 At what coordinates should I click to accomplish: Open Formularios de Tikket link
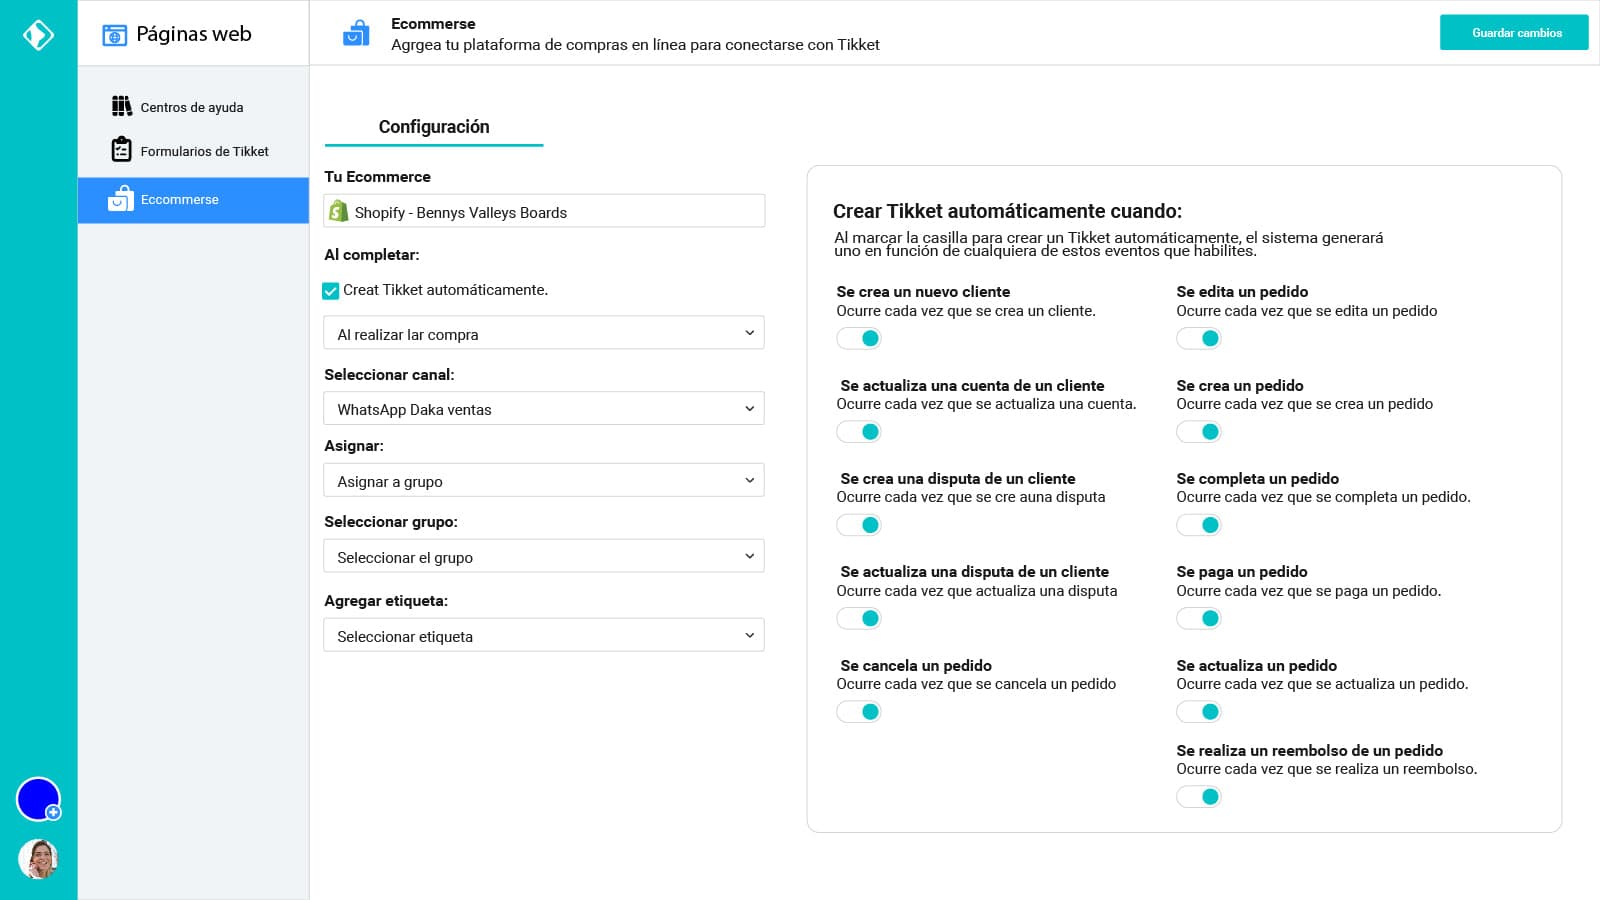click(x=204, y=151)
